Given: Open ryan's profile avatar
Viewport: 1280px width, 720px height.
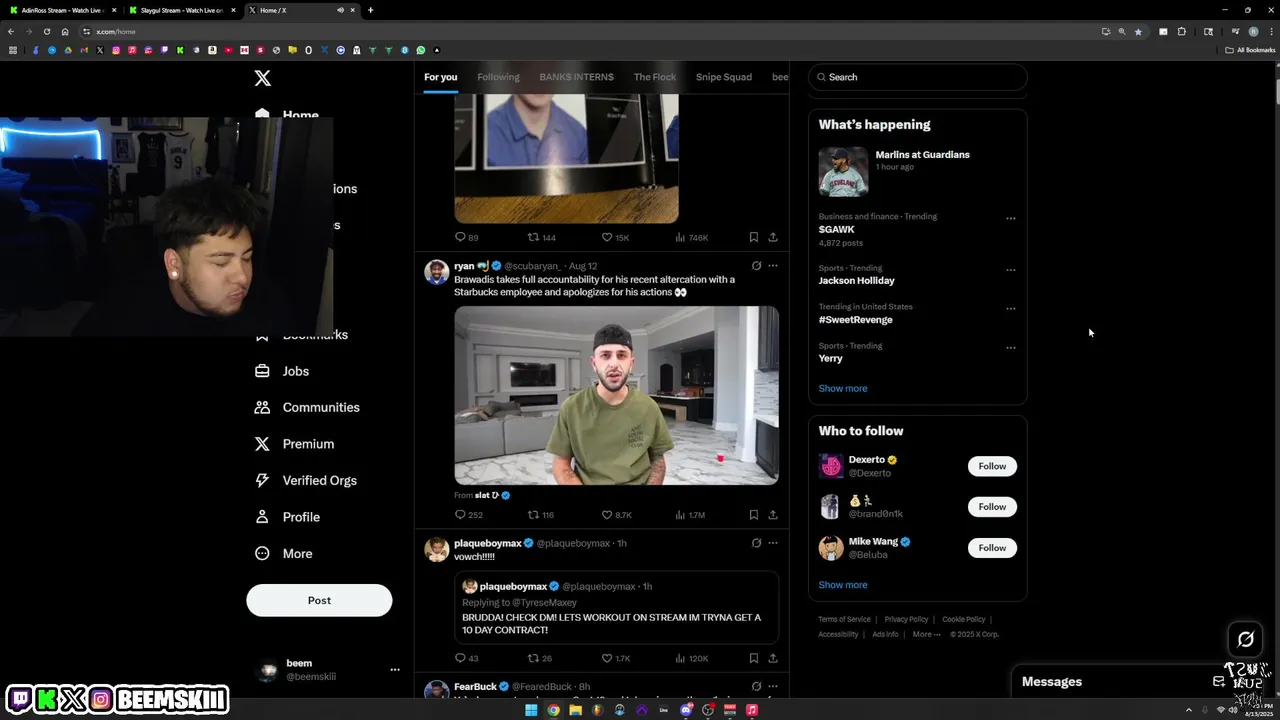Looking at the screenshot, I should click(436, 272).
